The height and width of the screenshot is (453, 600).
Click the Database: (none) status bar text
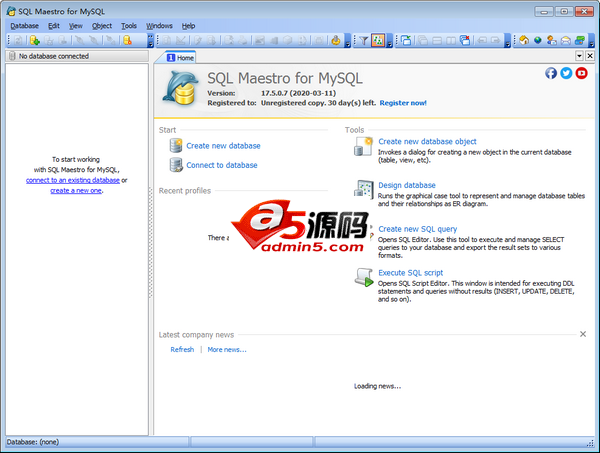(x=33, y=442)
